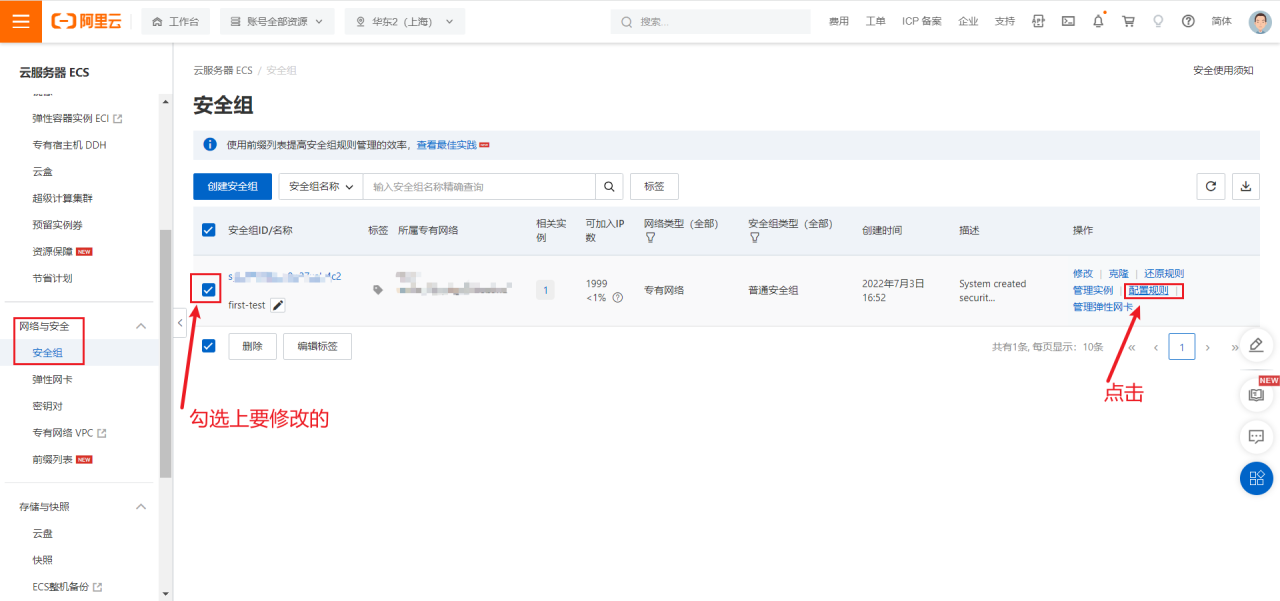Image resolution: width=1280 pixels, height=601 pixels.
Task: Open the shopping cart icon
Action: pos(1128,20)
